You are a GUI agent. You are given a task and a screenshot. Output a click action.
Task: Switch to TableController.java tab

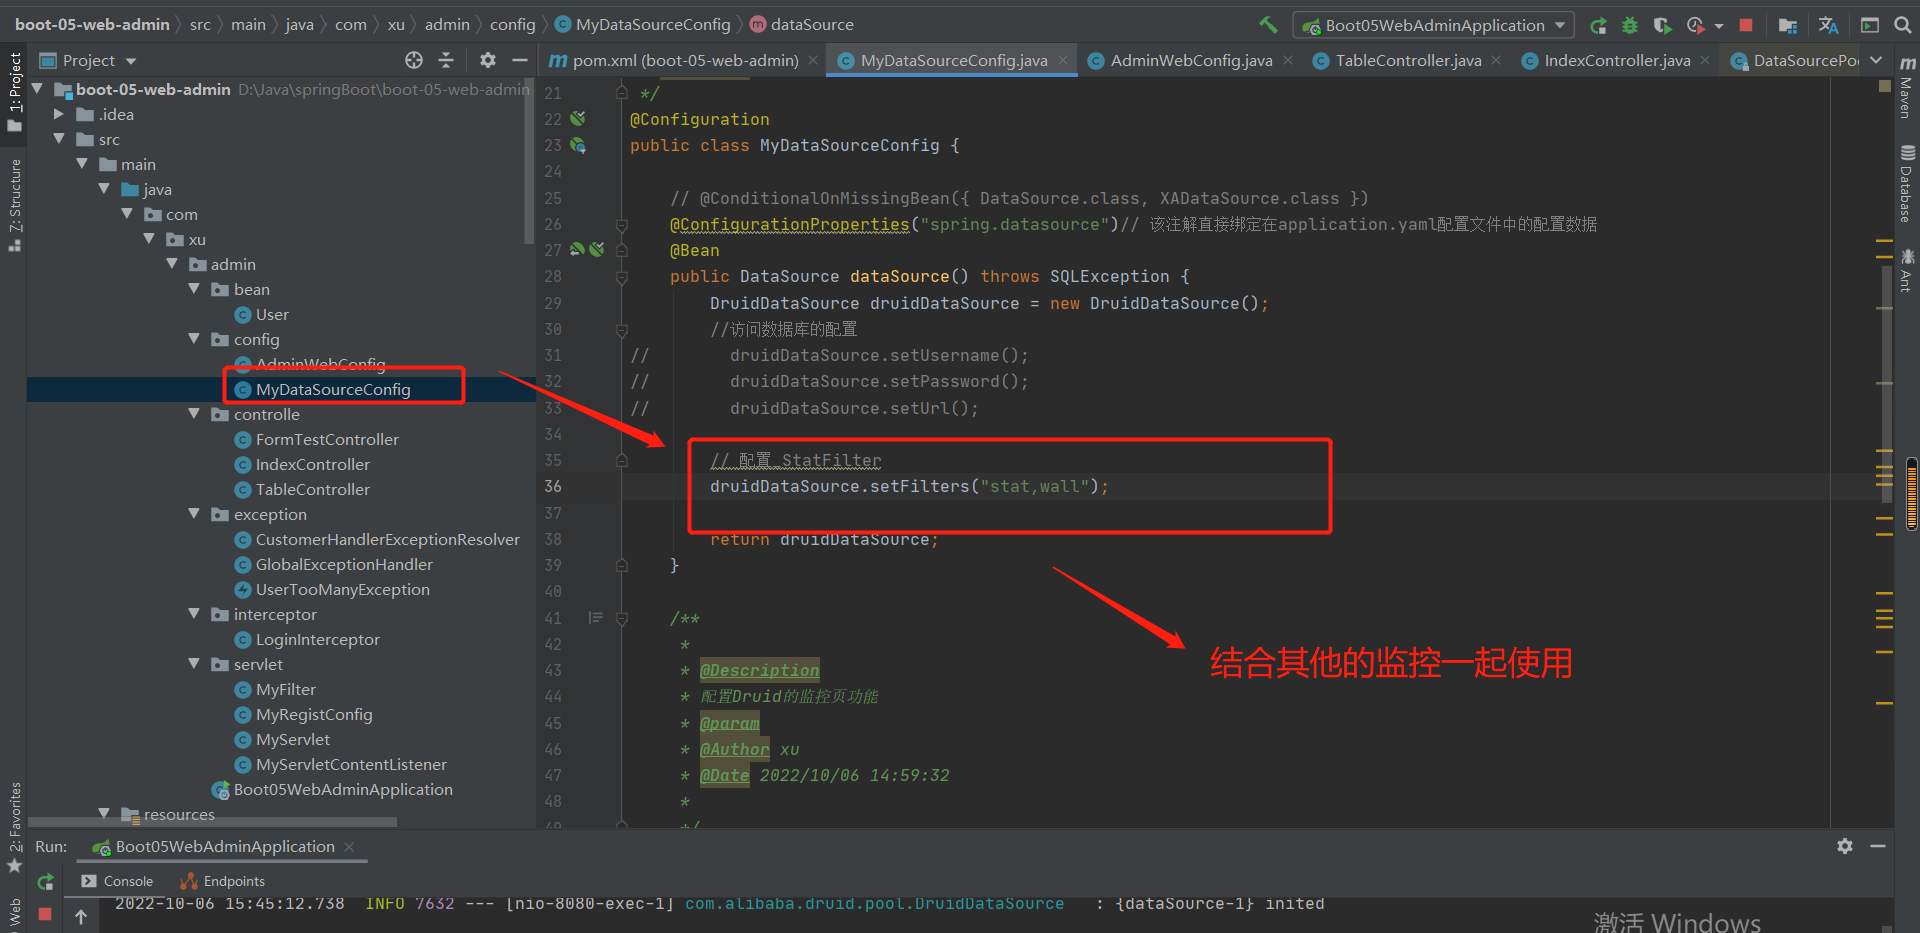click(x=1408, y=60)
